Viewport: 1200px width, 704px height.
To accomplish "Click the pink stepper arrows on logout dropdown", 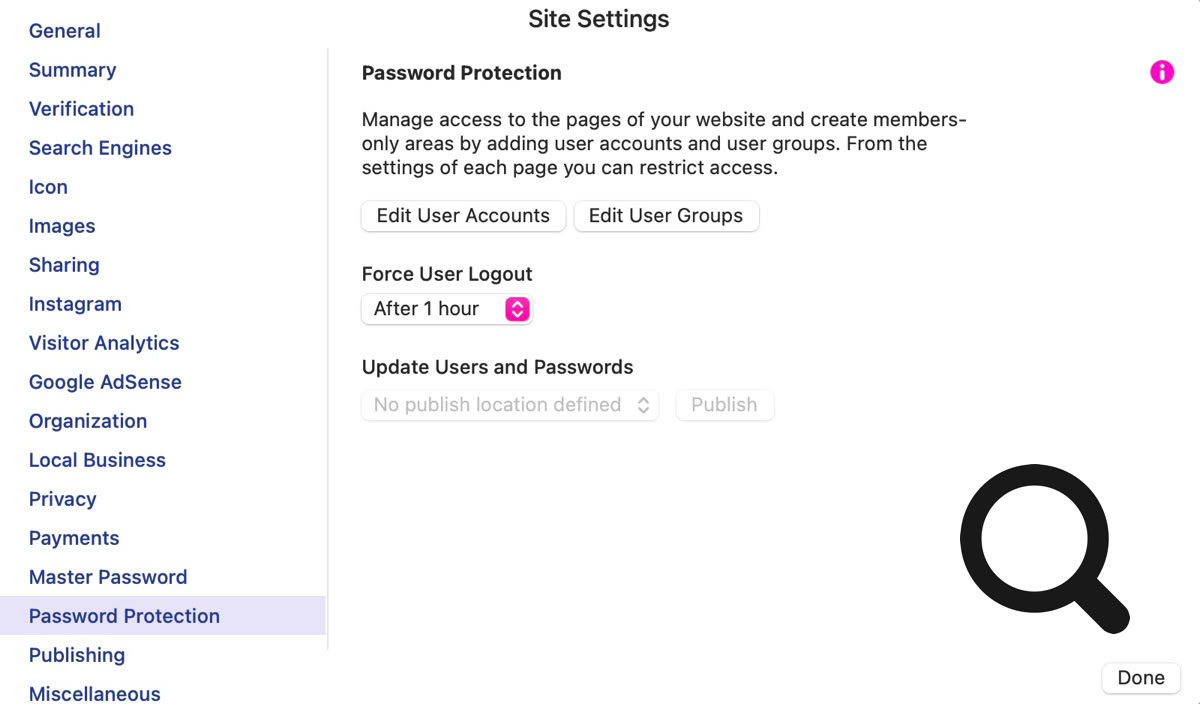I will coord(517,309).
